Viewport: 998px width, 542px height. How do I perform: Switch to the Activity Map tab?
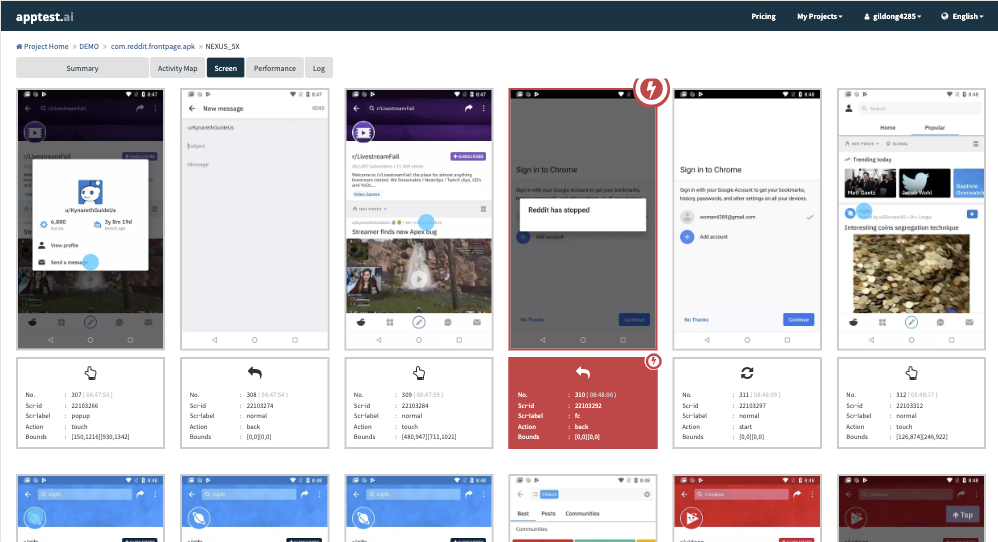click(x=177, y=68)
